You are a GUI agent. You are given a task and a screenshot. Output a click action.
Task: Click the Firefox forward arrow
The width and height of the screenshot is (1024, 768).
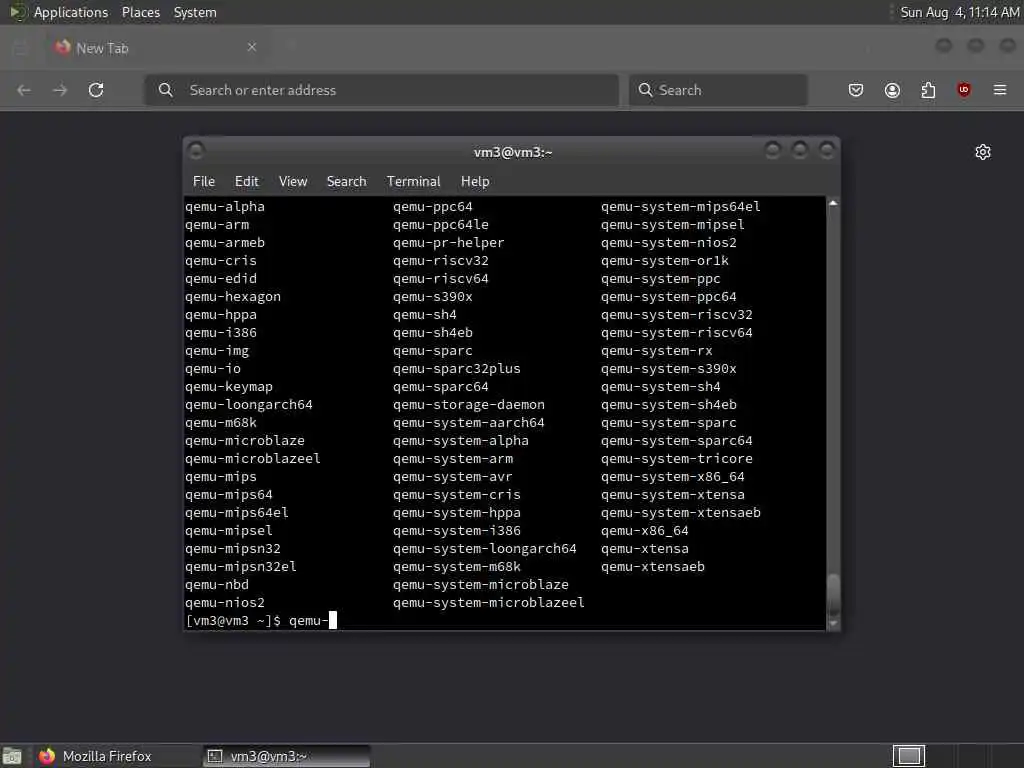60,90
